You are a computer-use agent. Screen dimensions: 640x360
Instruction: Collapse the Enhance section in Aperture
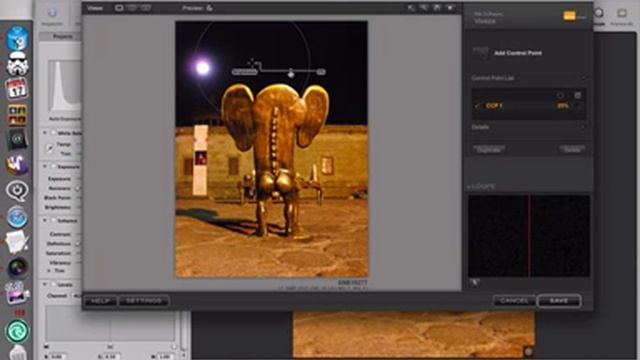45,220
